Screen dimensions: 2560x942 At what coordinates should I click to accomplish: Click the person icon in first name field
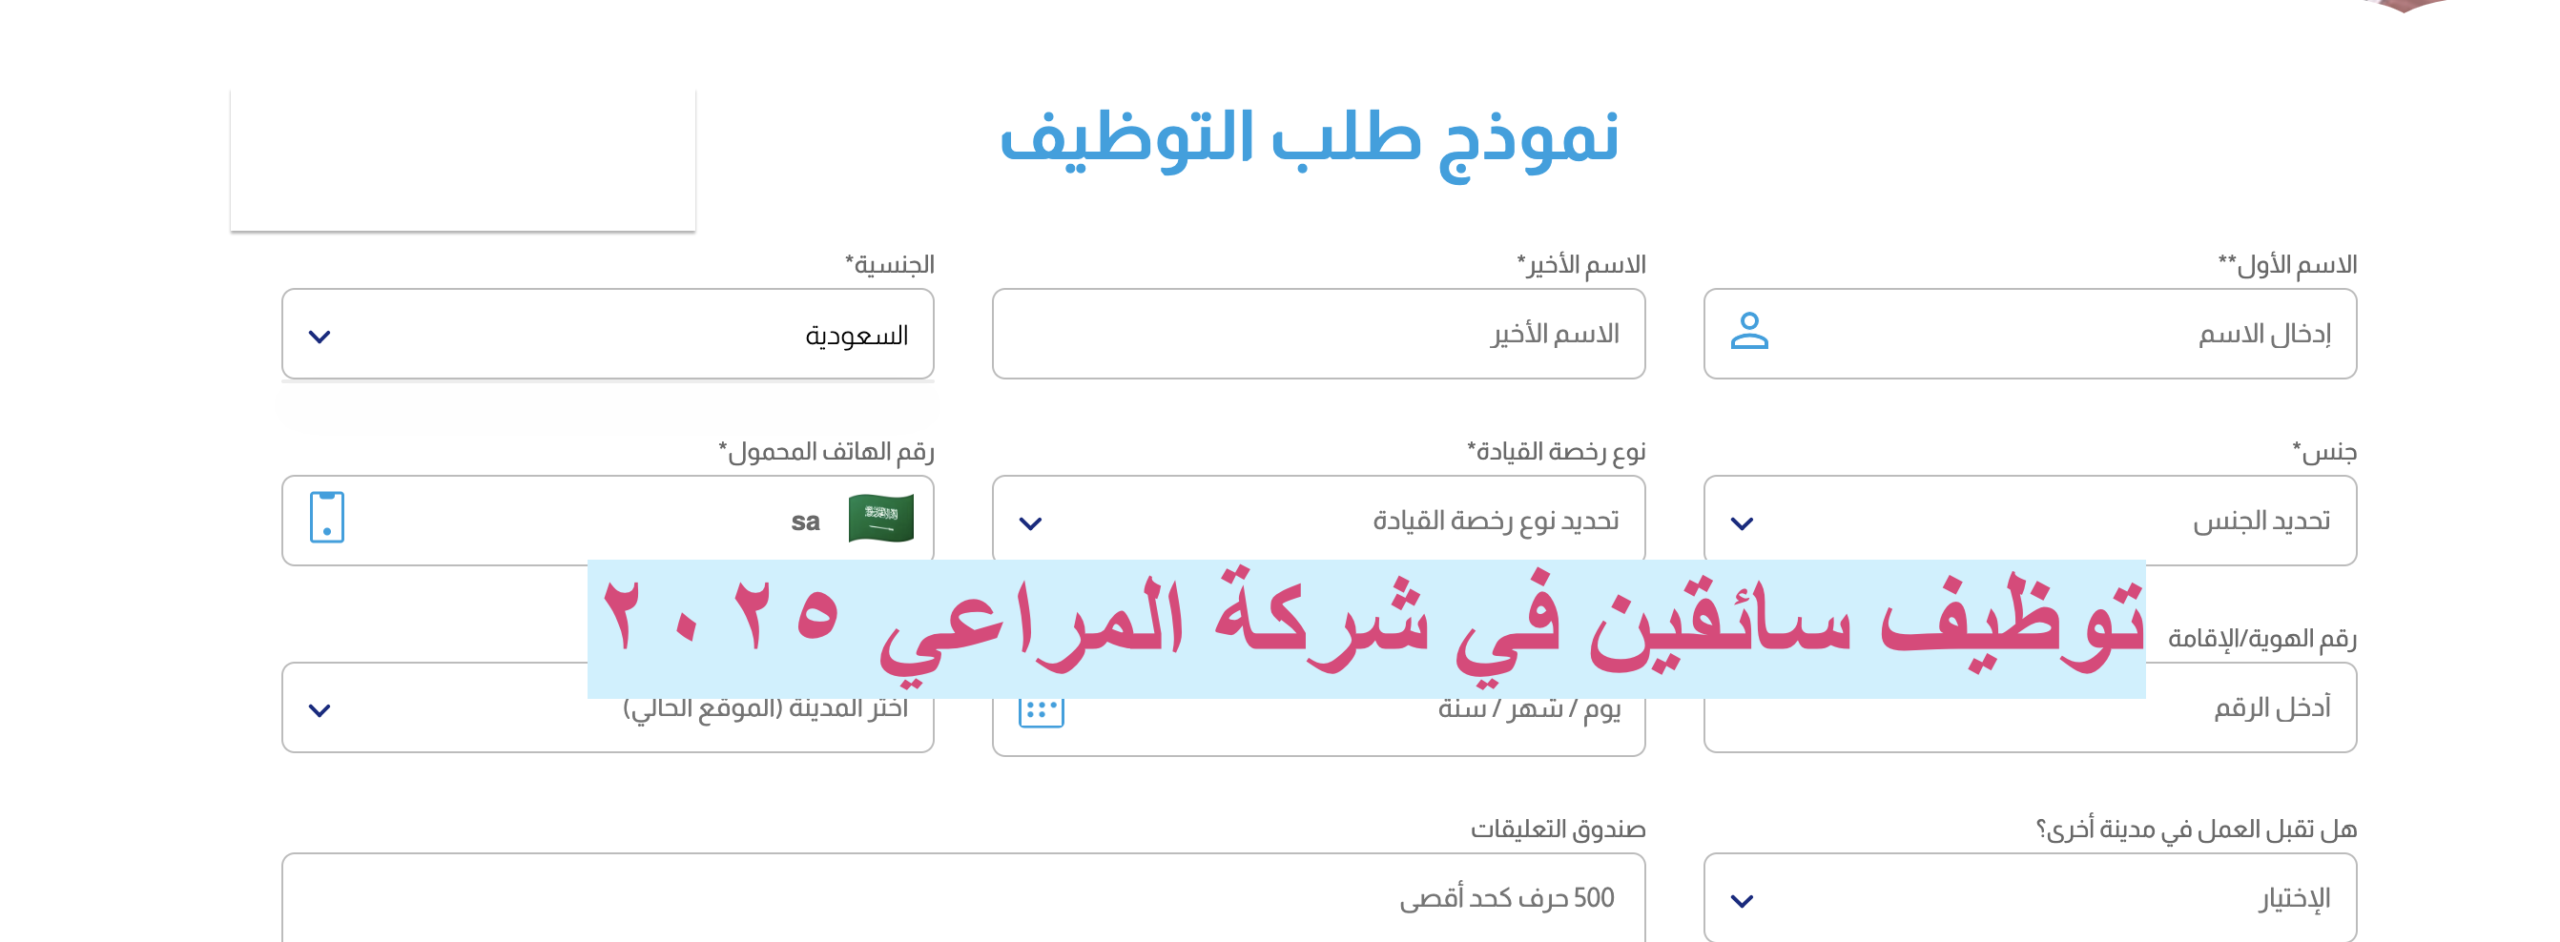[x=1748, y=331]
